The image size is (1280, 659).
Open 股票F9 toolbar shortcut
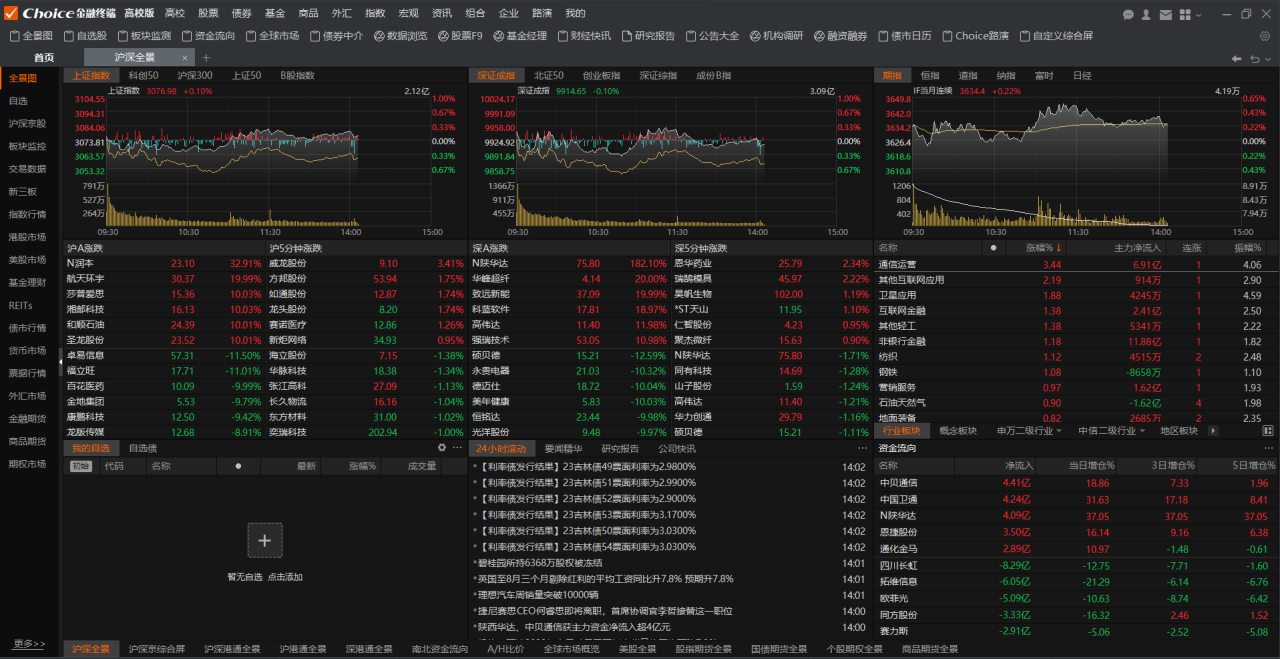pyautogui.click(x=459, y=36)
